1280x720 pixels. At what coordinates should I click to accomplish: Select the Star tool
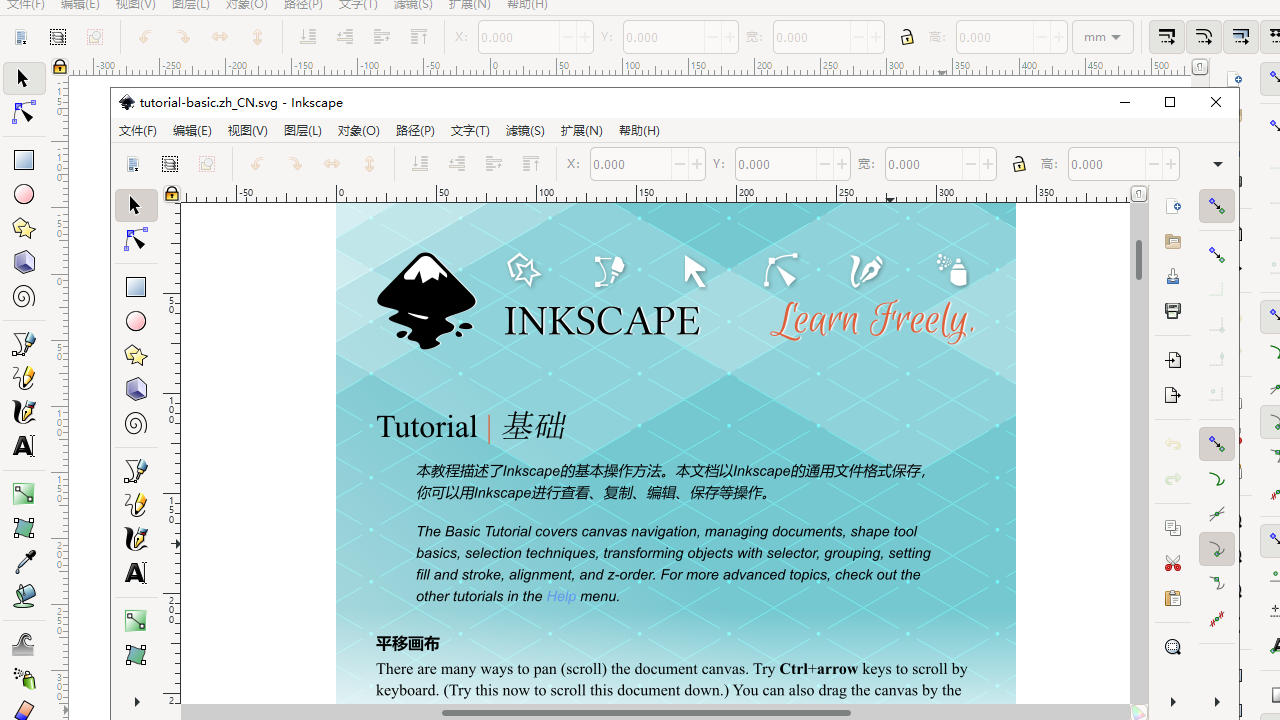point(136,355)
